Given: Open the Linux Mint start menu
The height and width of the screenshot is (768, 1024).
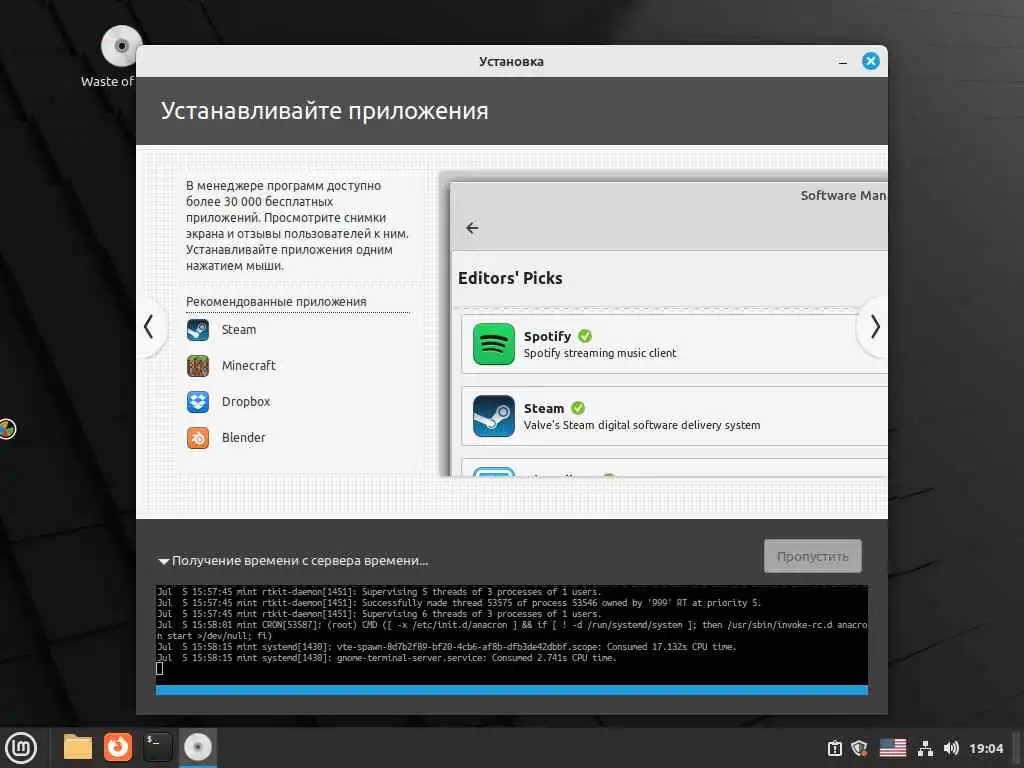Looking at the screenshot, I should (22, 748).
